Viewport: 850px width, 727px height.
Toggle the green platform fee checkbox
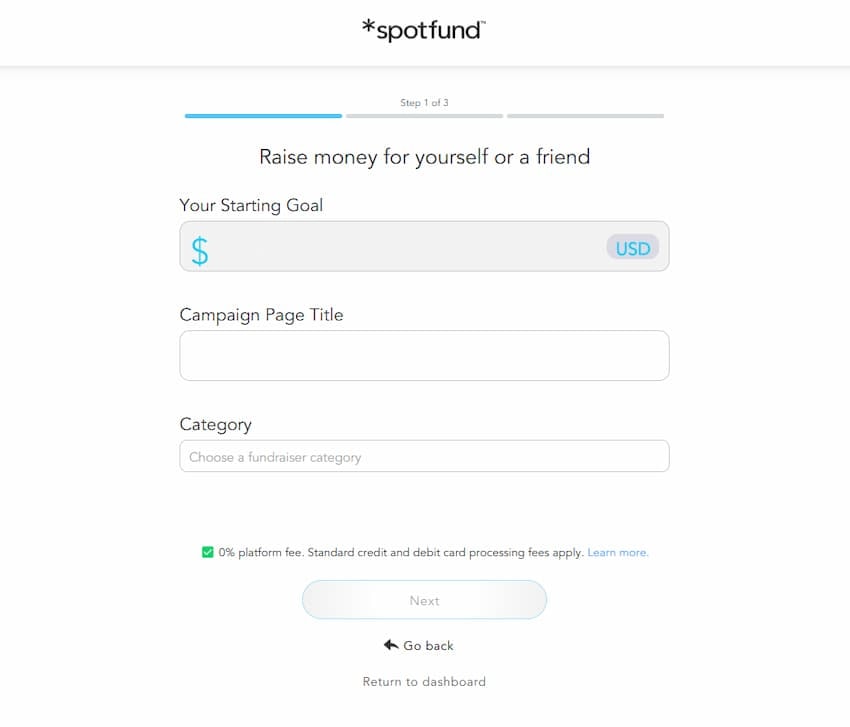(x=207, y=552)
